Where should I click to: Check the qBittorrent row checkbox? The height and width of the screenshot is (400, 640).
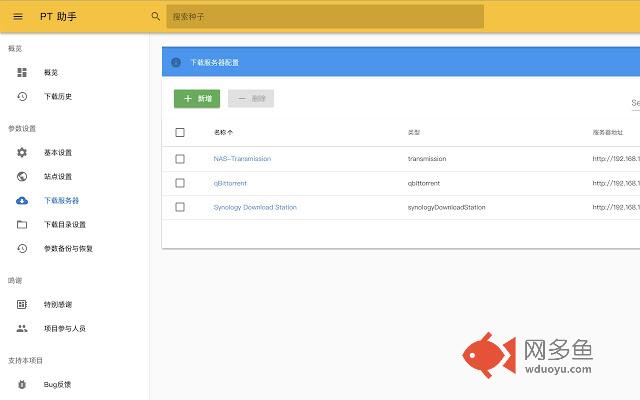coord(180,183)
